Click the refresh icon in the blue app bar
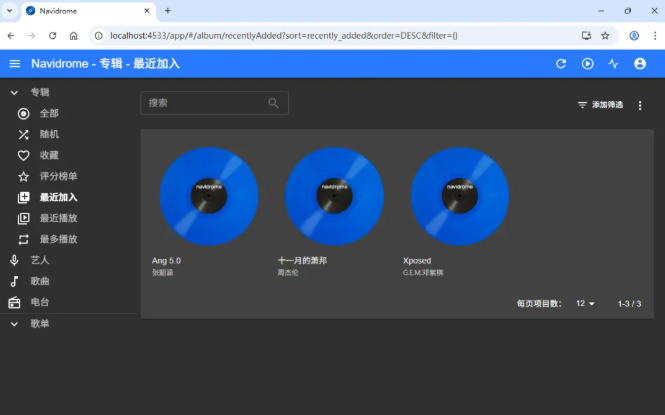This screenshot has height=415, width=665. pos(561,64)
